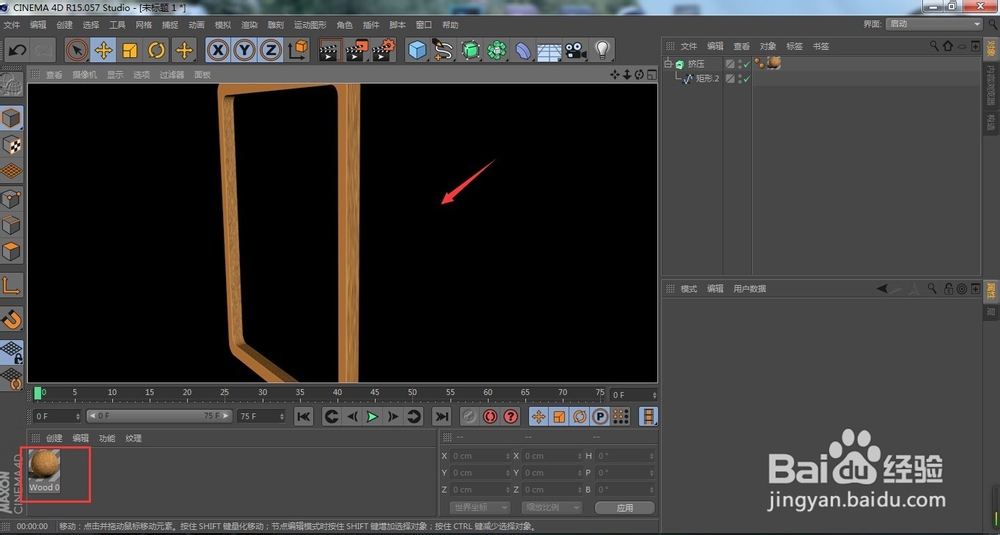Click the record active objects button
This screenshot has height=535, width=1000.
pyautogui.click(x=469, y=416)
